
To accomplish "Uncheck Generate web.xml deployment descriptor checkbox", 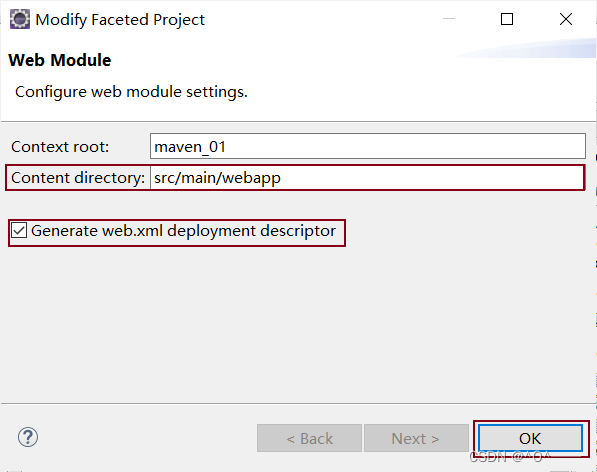I will (19, 231).
